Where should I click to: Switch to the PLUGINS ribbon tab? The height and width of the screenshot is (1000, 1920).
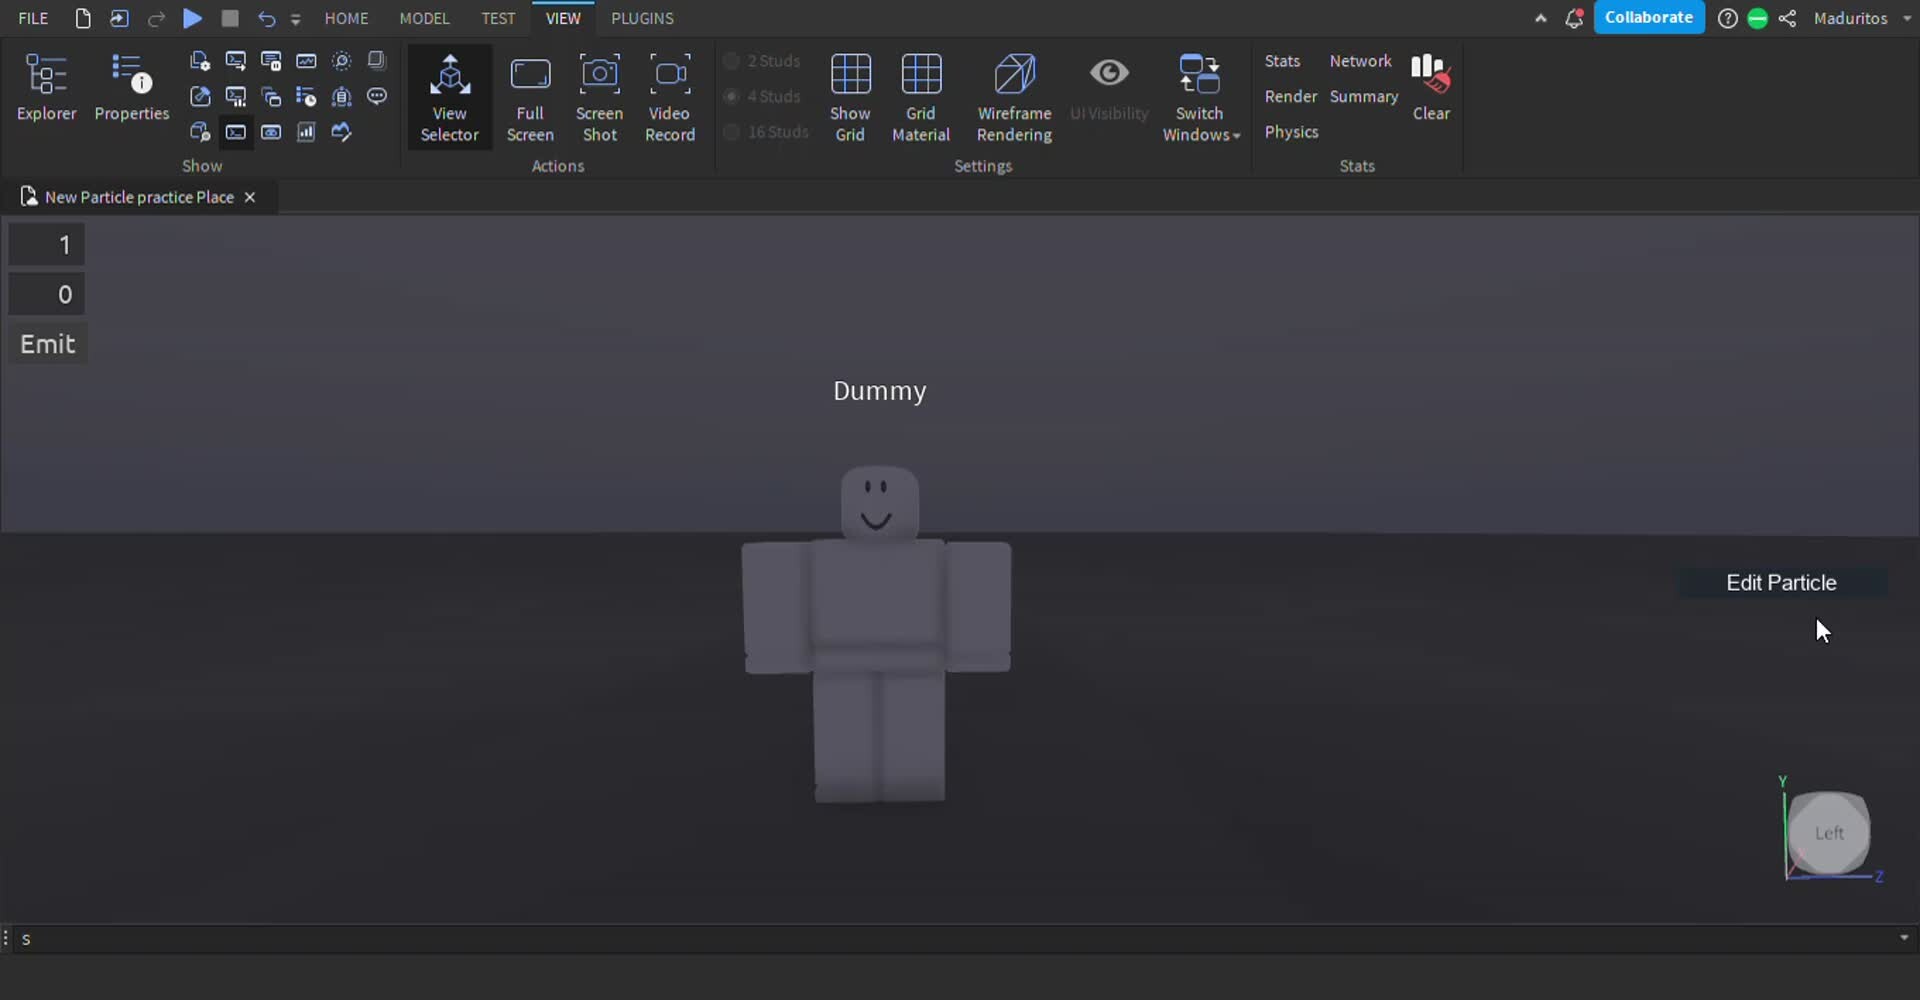[642, 18]
